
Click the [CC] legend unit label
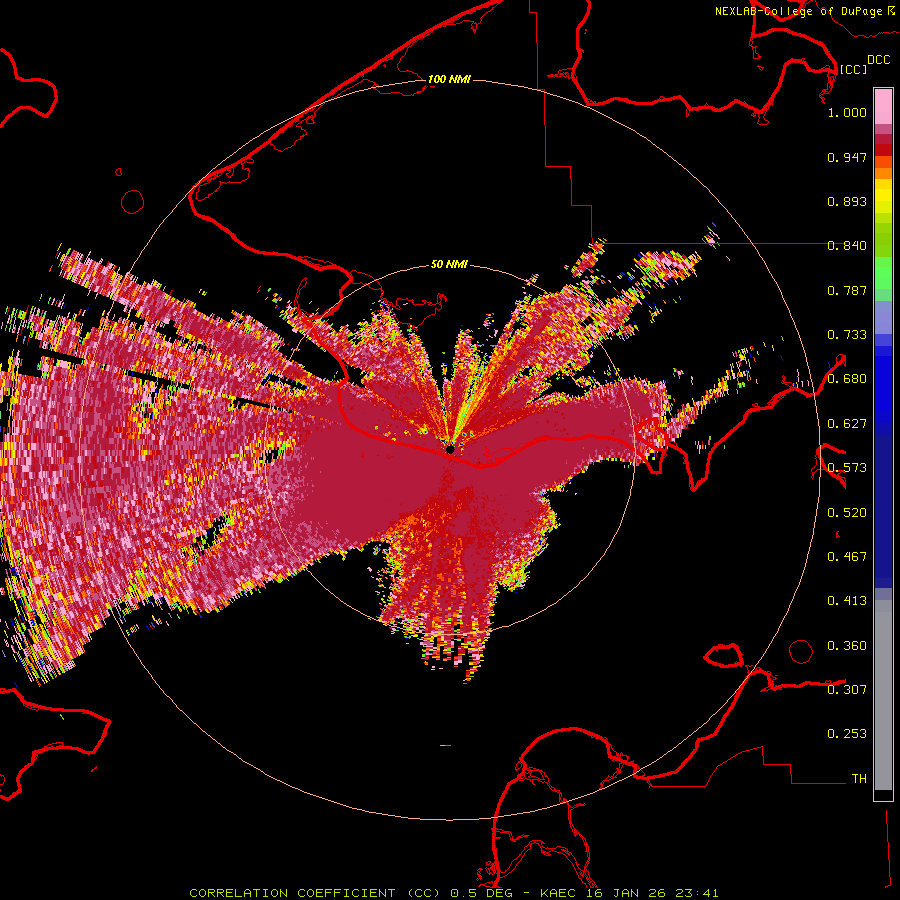[x=853, y=69]
